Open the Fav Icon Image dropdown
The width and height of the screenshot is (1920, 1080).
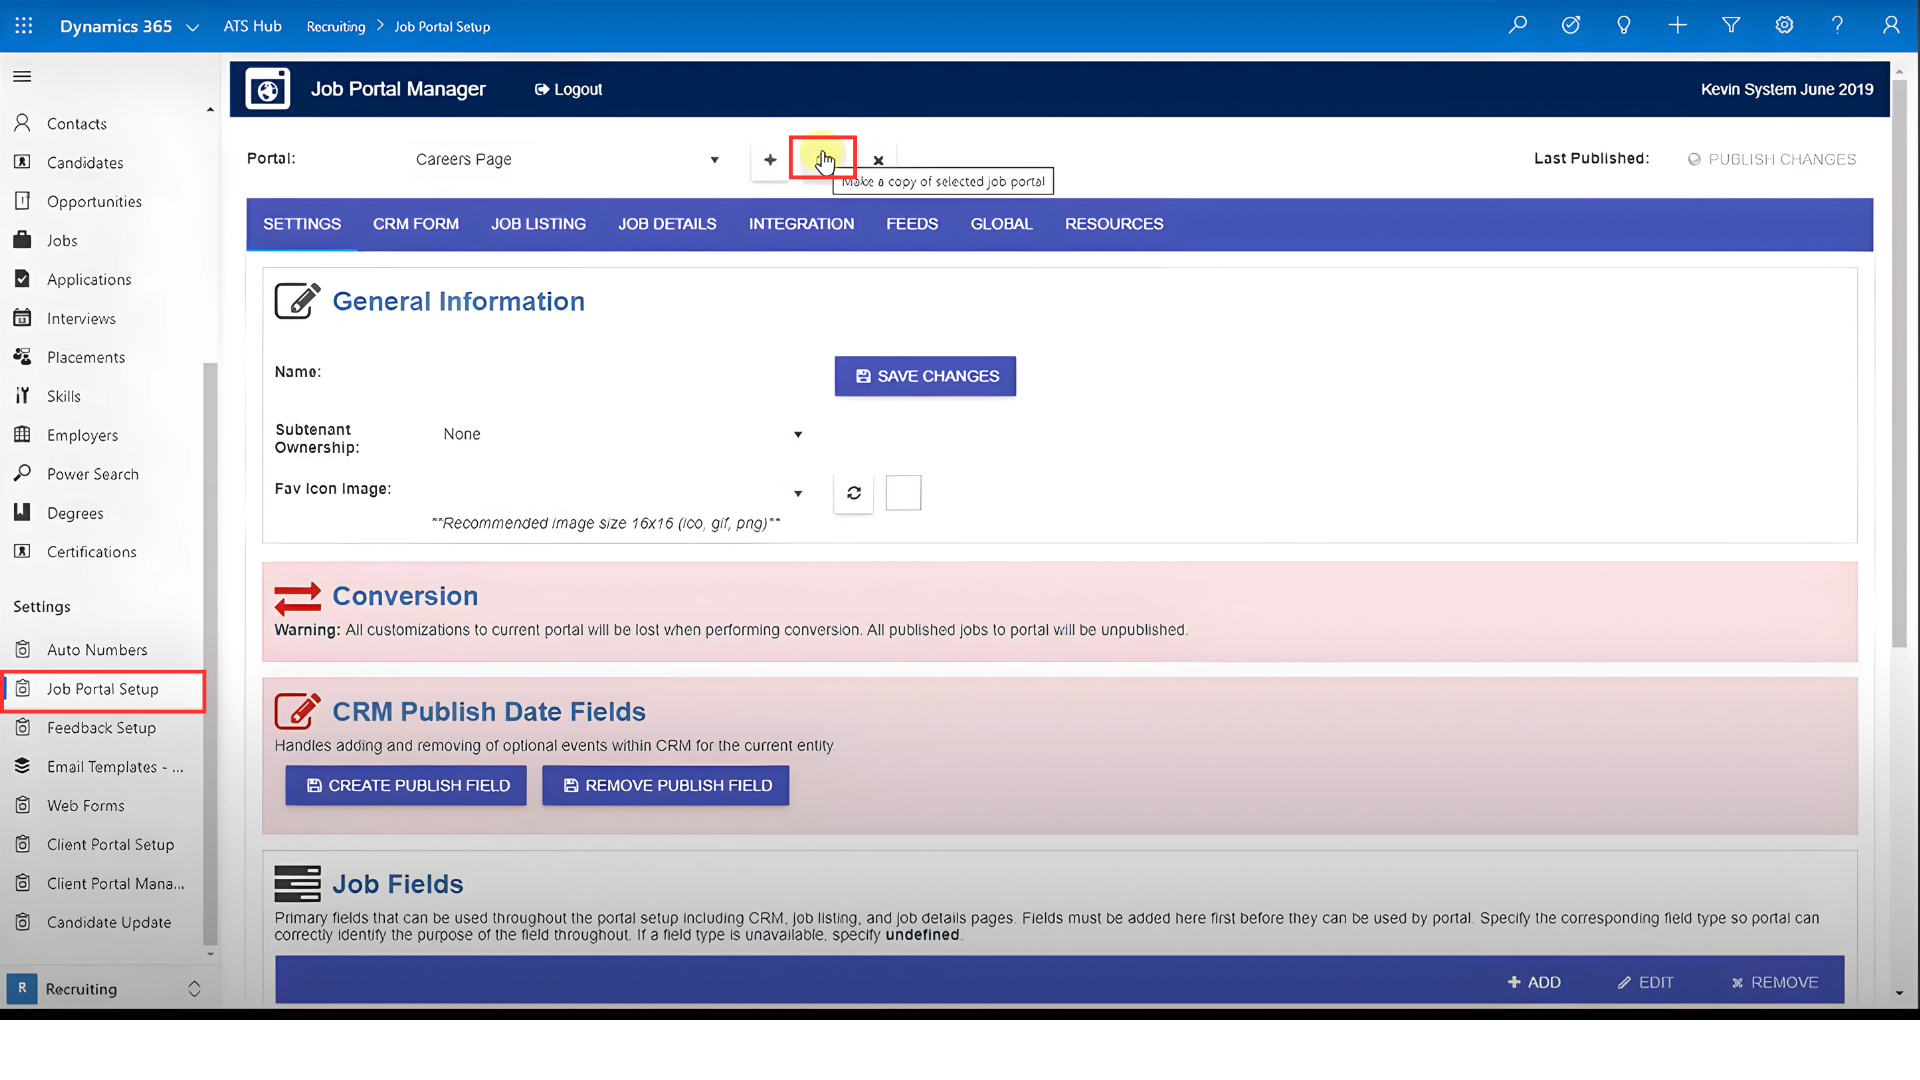(x=622, y=493)
